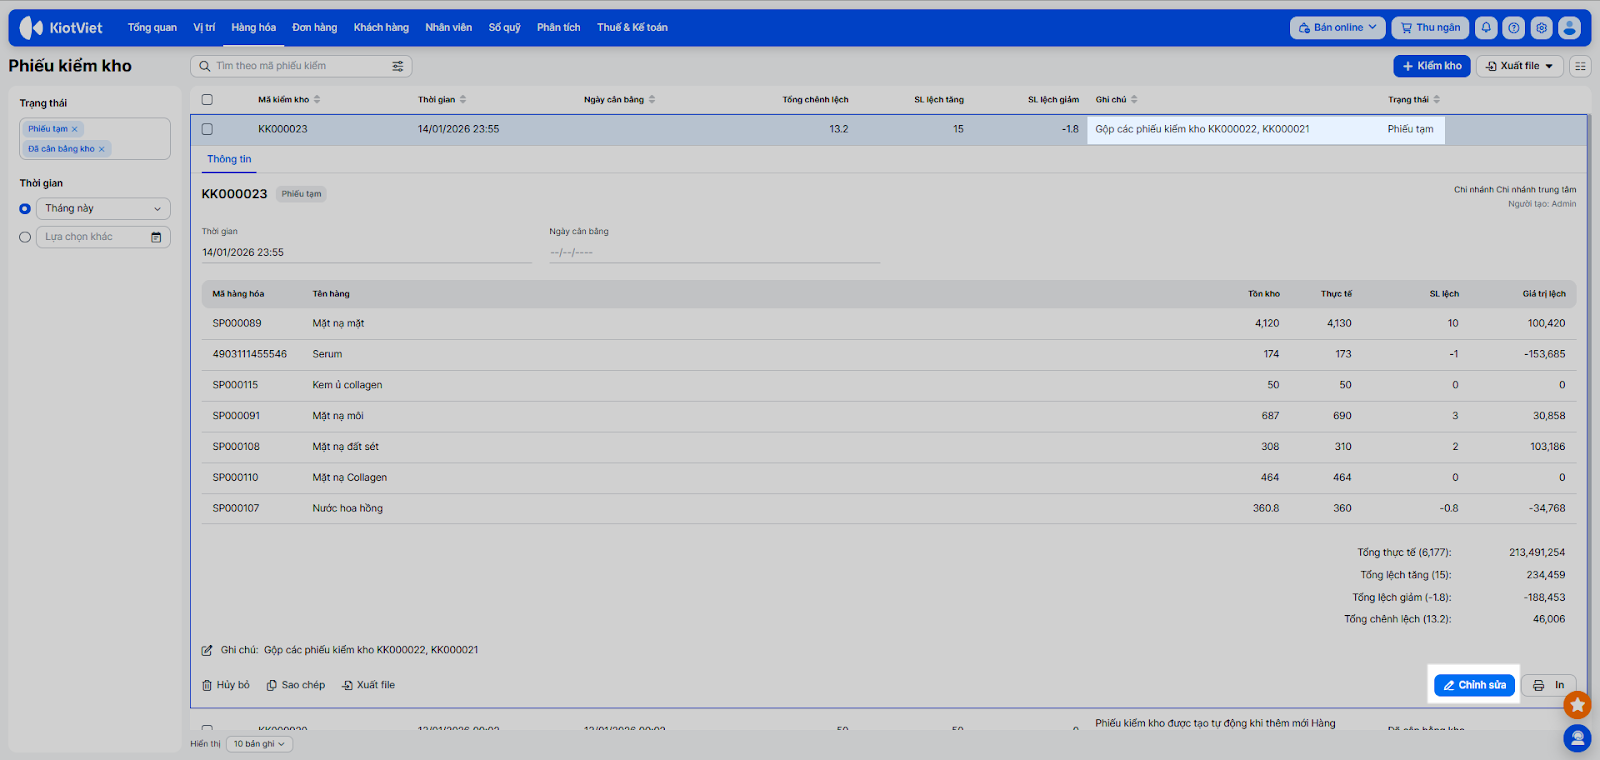This screenshot has height=760, width=1600.
Task: Click the 'Phiếu tạm' status cell of KK000023
Action: (1411, 129)
